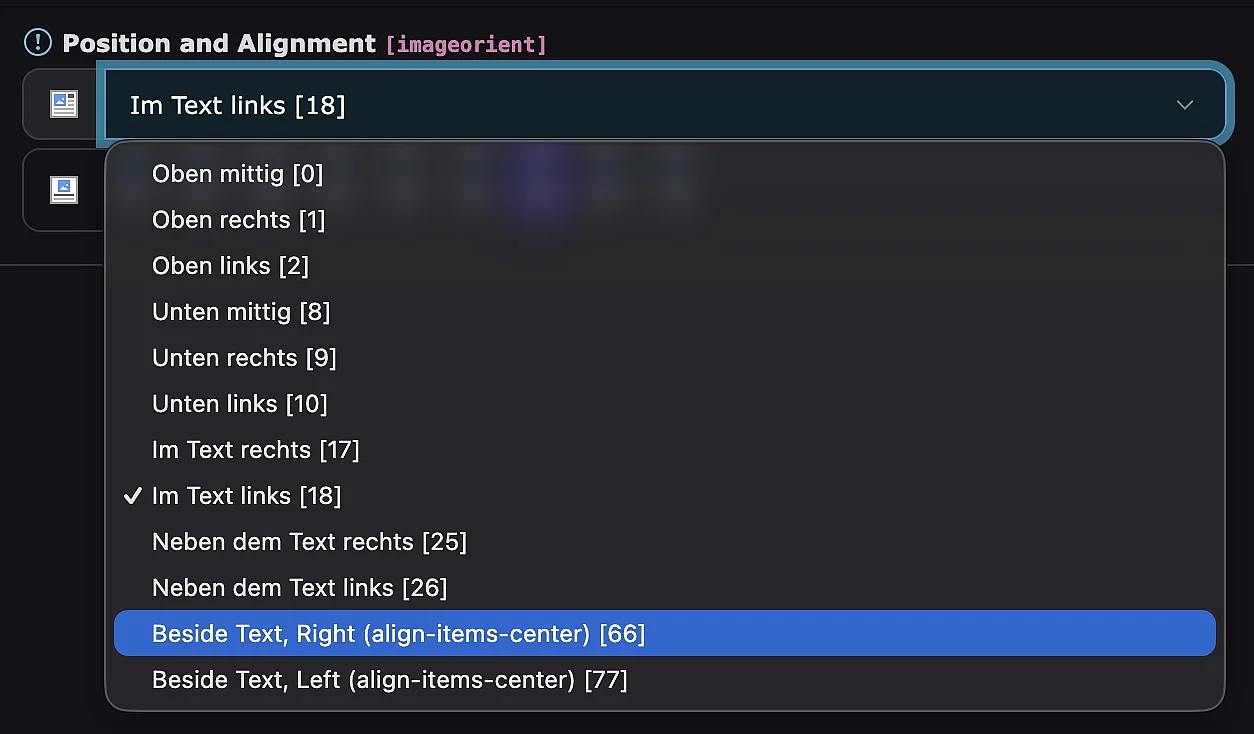
Task: Select the "Oben rechts [1]" option
Action: [x=239, y=220]
